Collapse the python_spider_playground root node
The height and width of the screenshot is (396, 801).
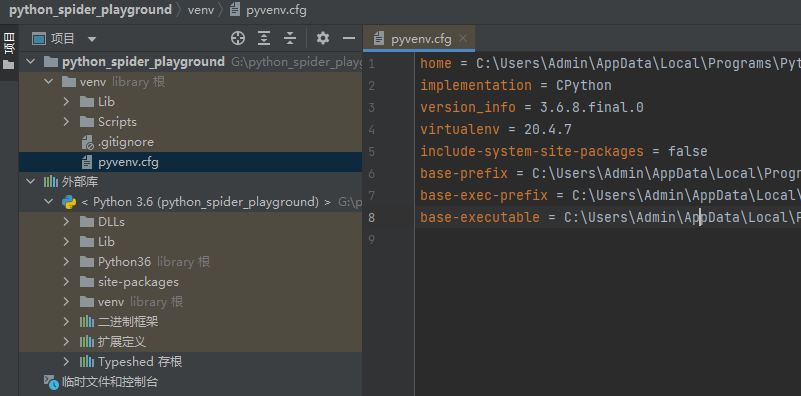click(x=31, y=62)
